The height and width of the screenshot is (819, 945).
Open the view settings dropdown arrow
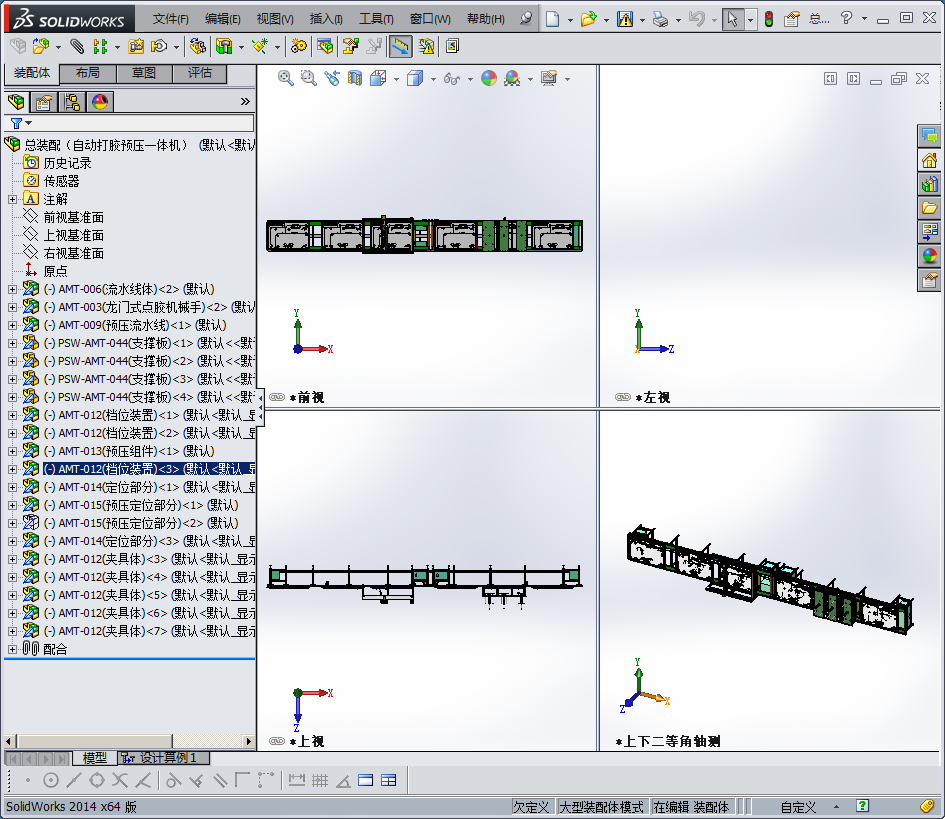568,79
